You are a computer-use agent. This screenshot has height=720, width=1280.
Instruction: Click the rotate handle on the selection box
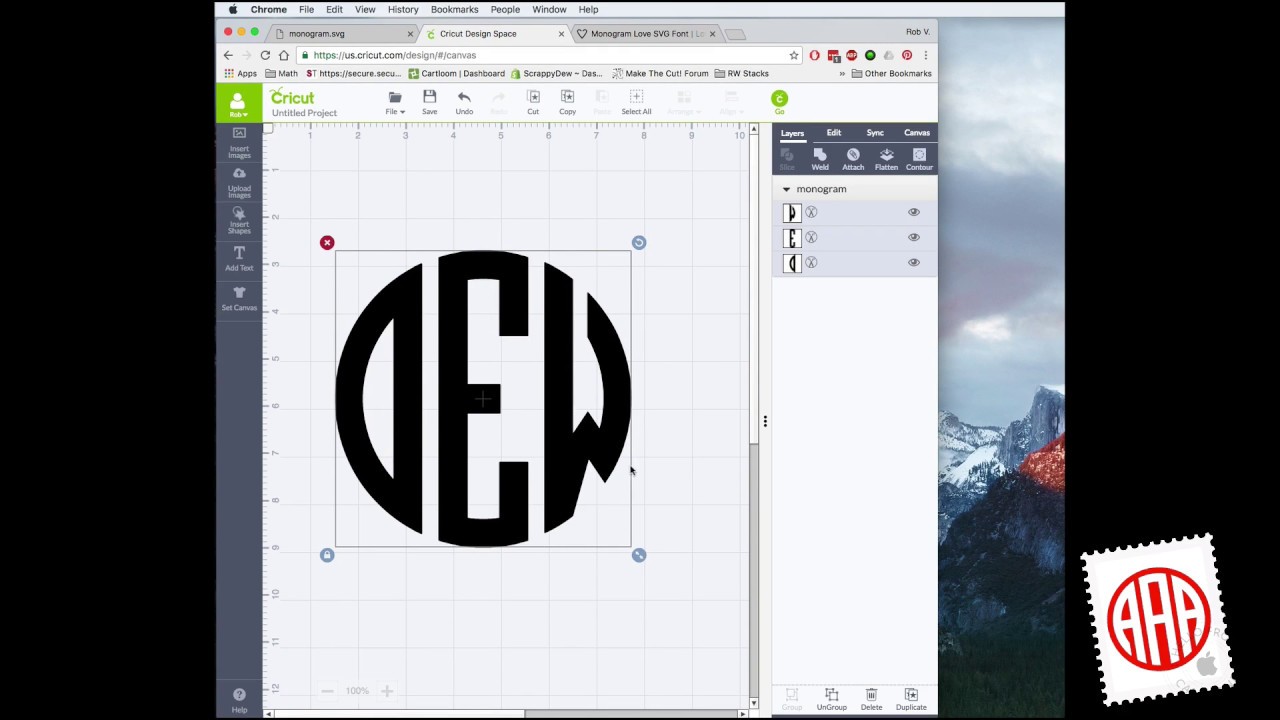tap(639, 243)
